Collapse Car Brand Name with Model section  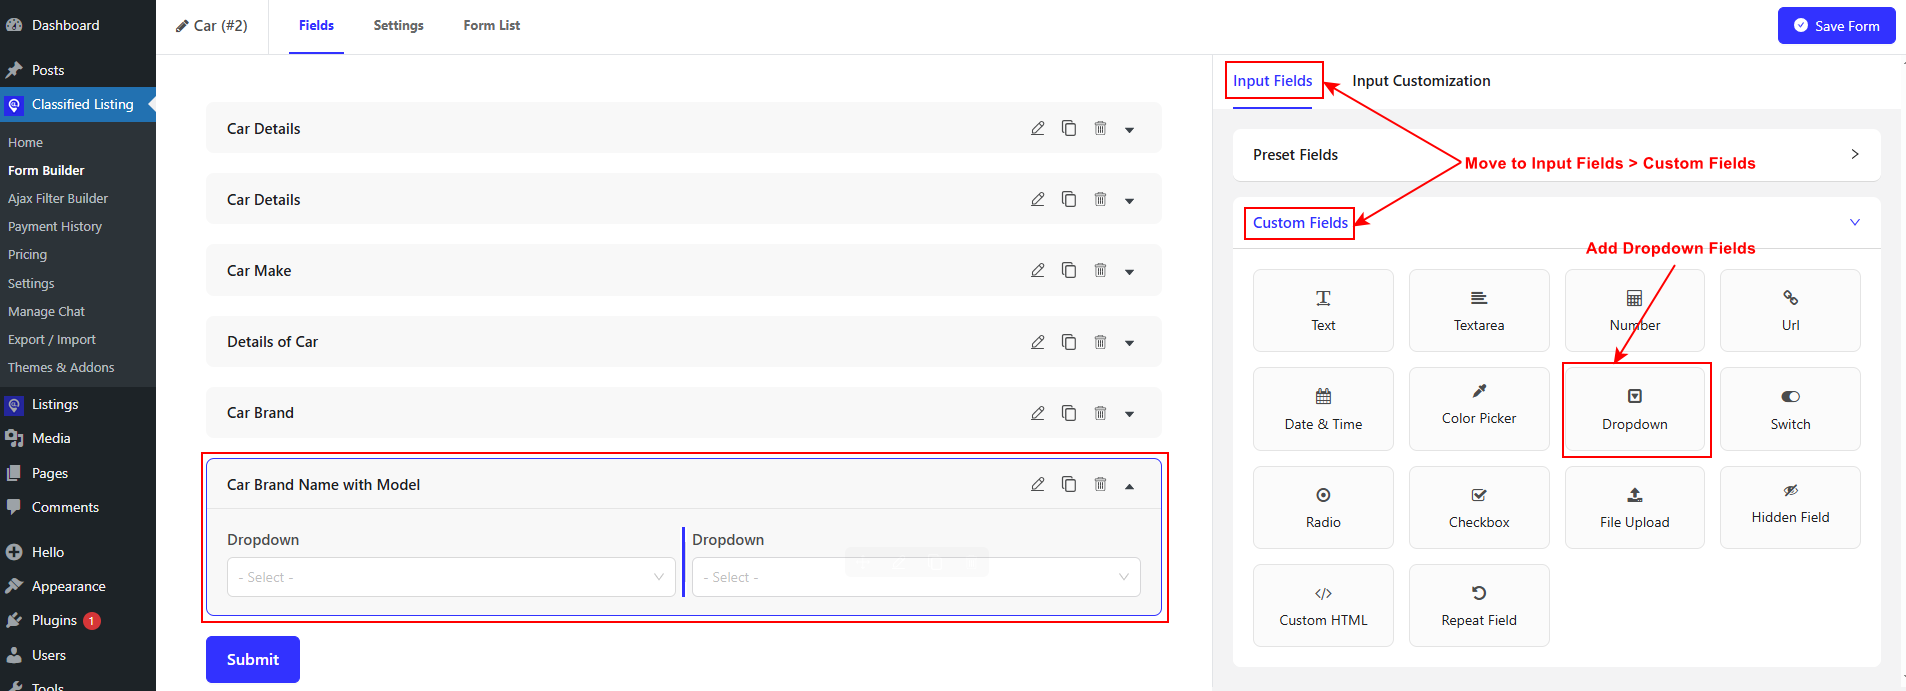[x=1130, y=486]
